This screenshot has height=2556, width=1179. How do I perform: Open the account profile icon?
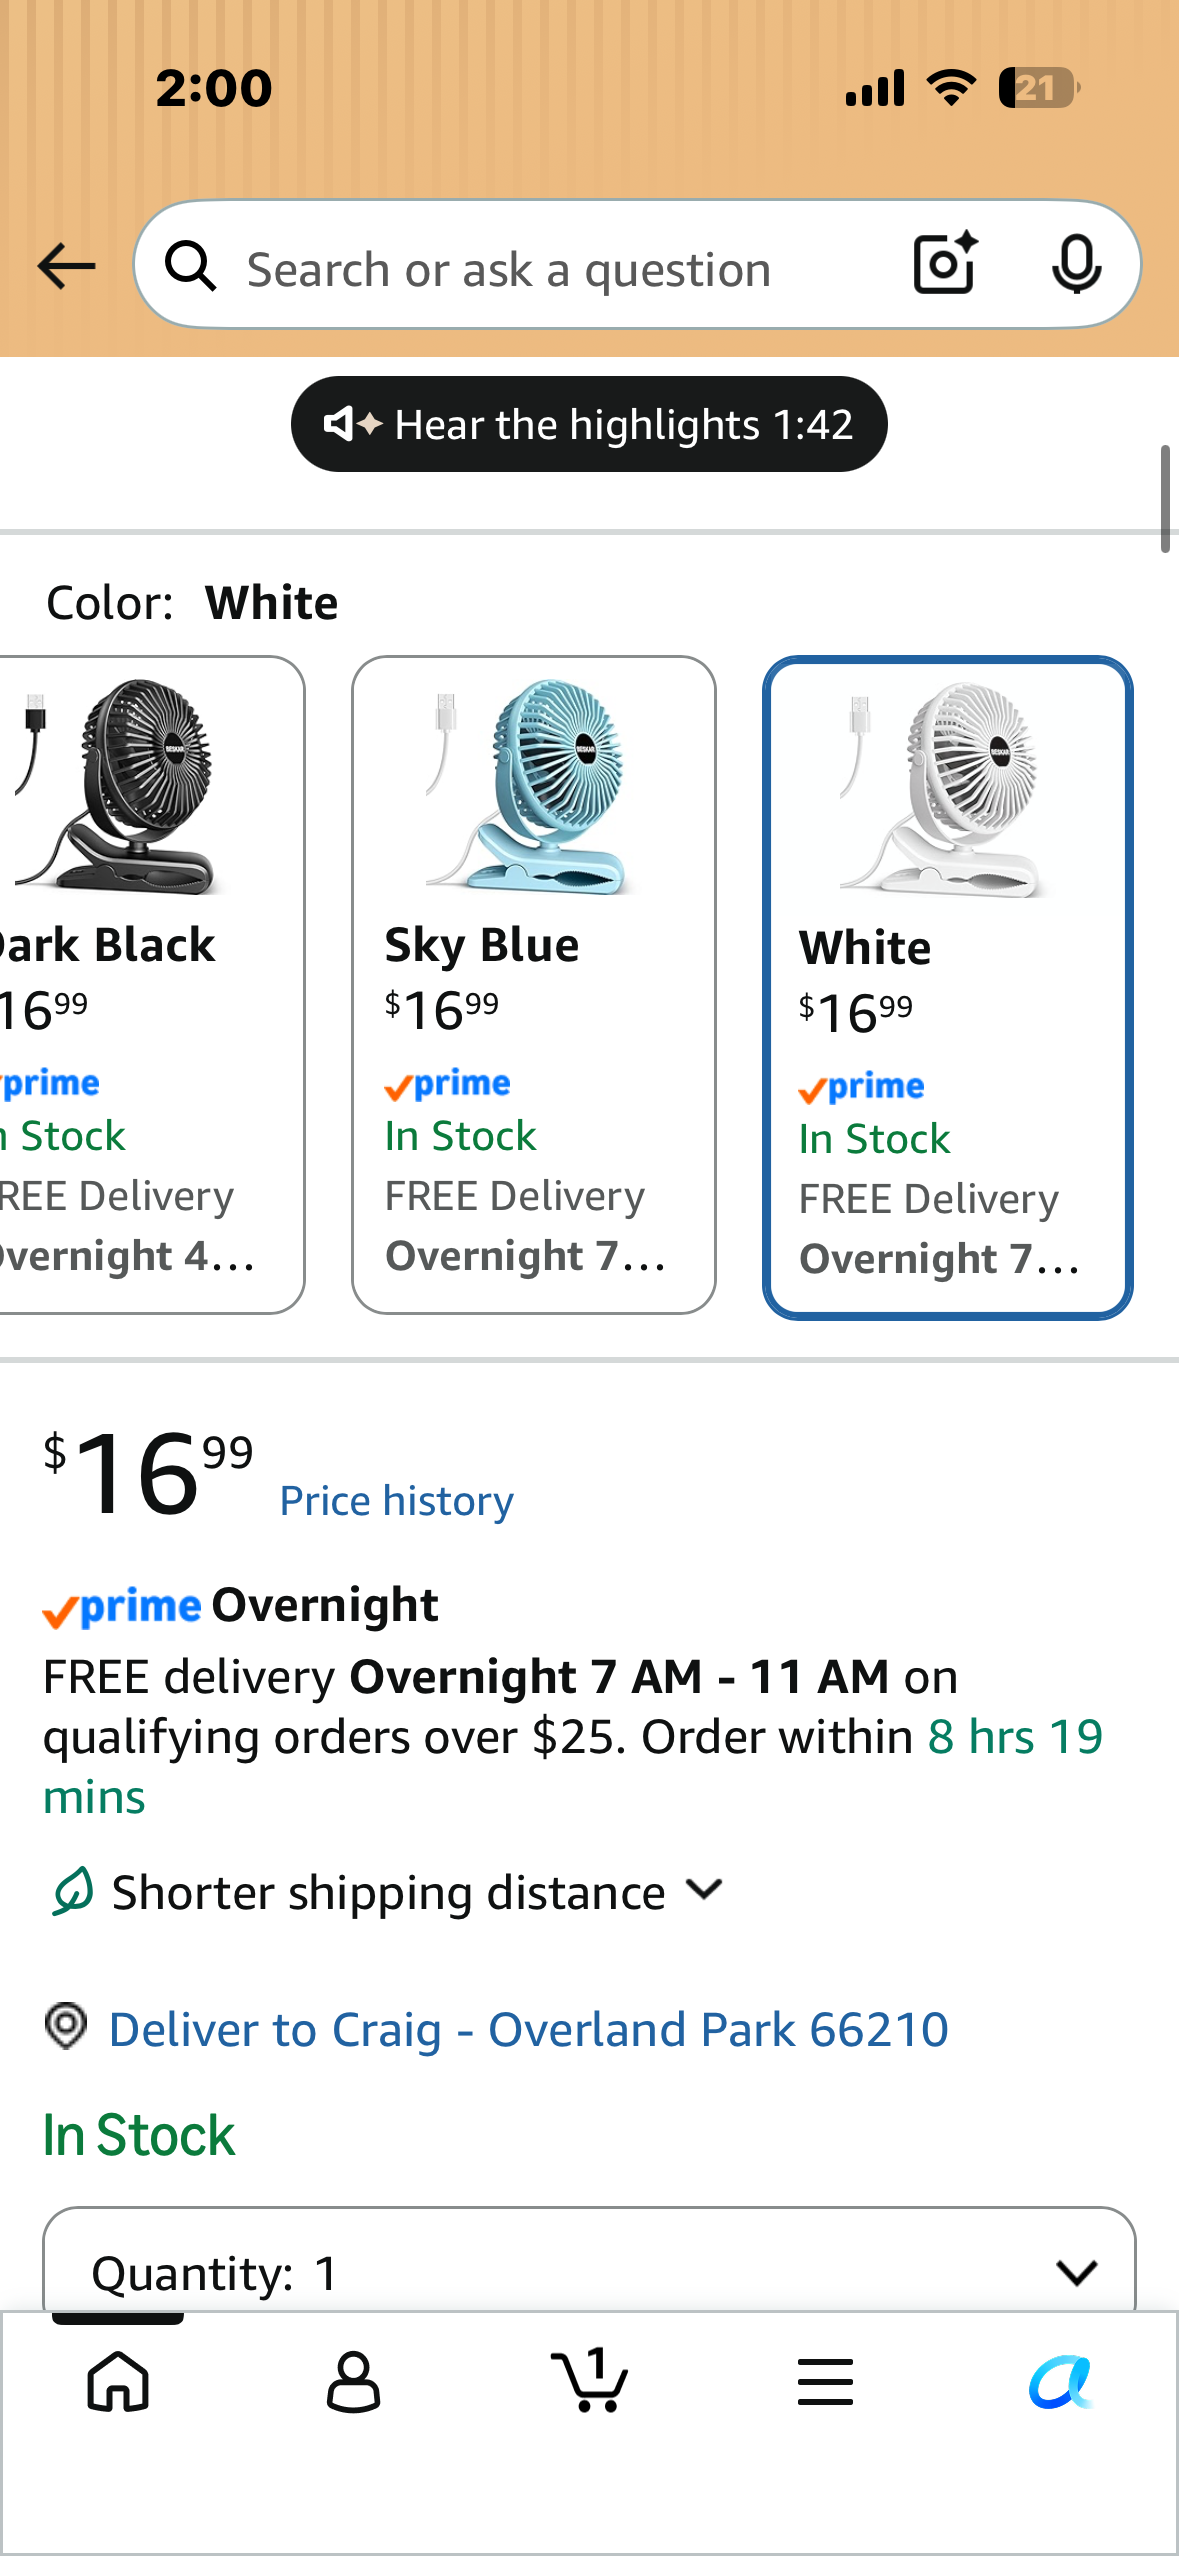[x=354, y=2381]
